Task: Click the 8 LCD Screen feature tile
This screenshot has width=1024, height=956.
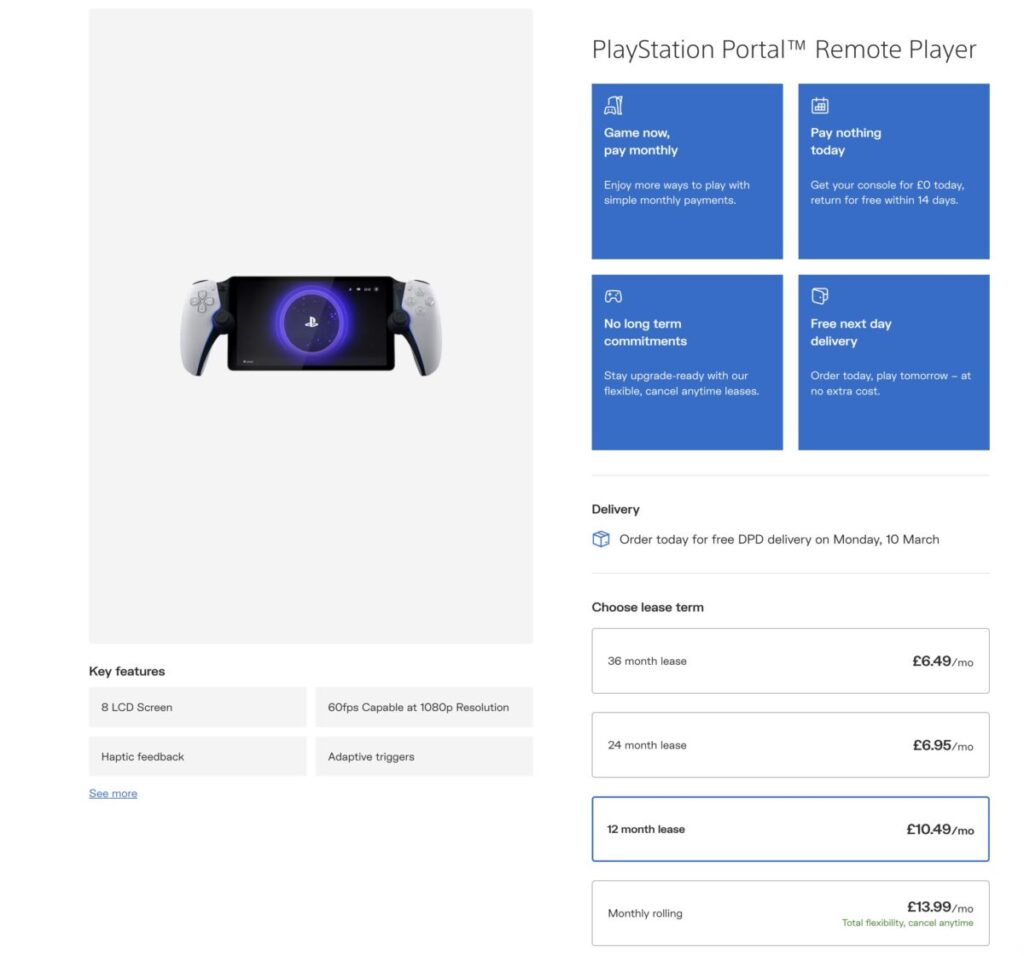Action: click(x=197, y=707)
